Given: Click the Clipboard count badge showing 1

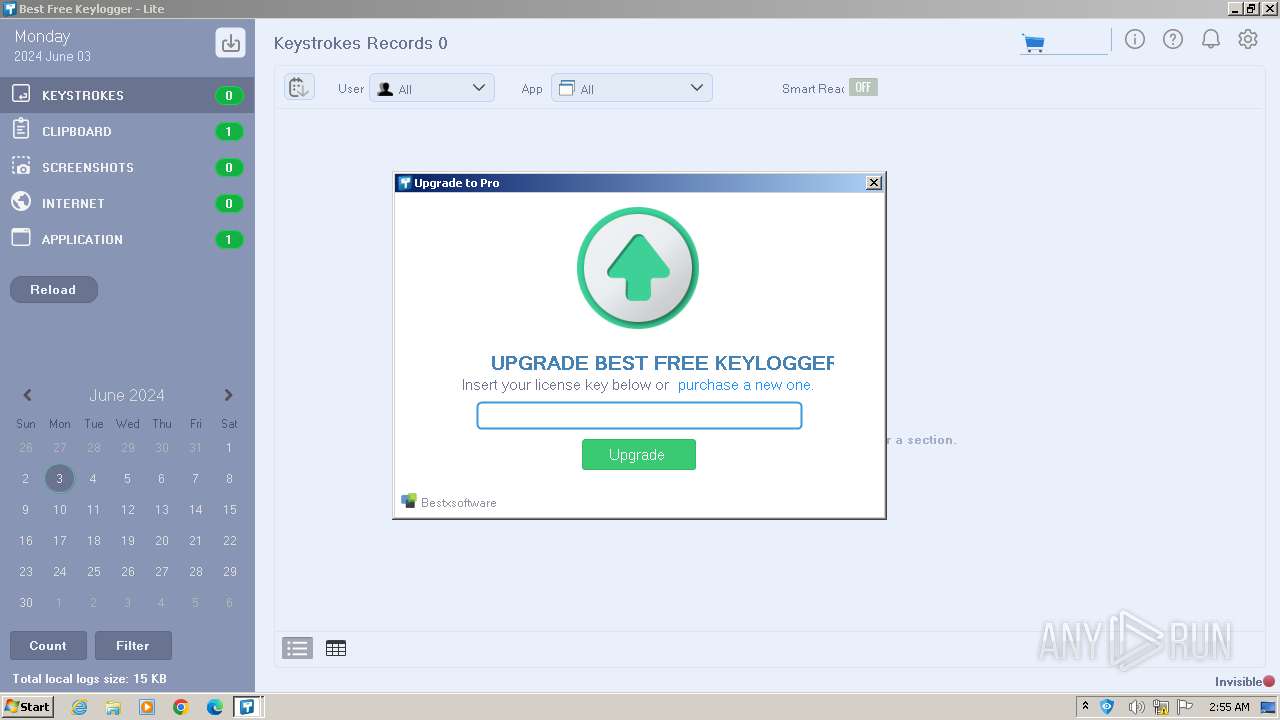Looking at the screenshot, I should click(229, 131).
